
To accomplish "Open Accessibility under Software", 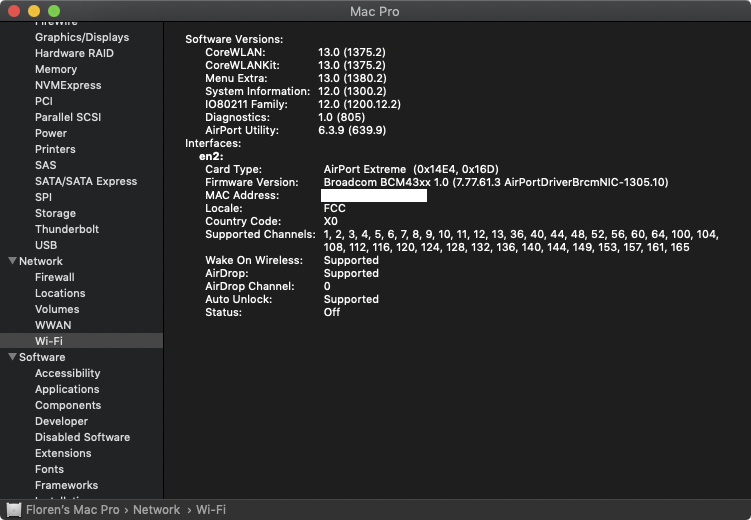I will click(68, 373).
